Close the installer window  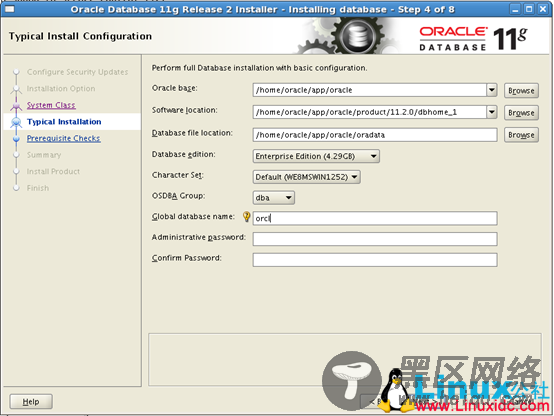(x=543, y=9)
